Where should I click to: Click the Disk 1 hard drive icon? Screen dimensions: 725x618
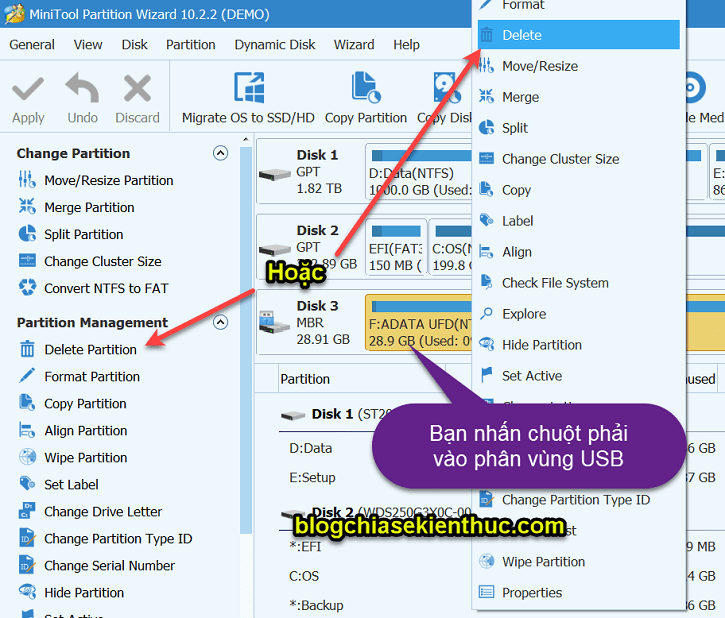pos(275,174)
